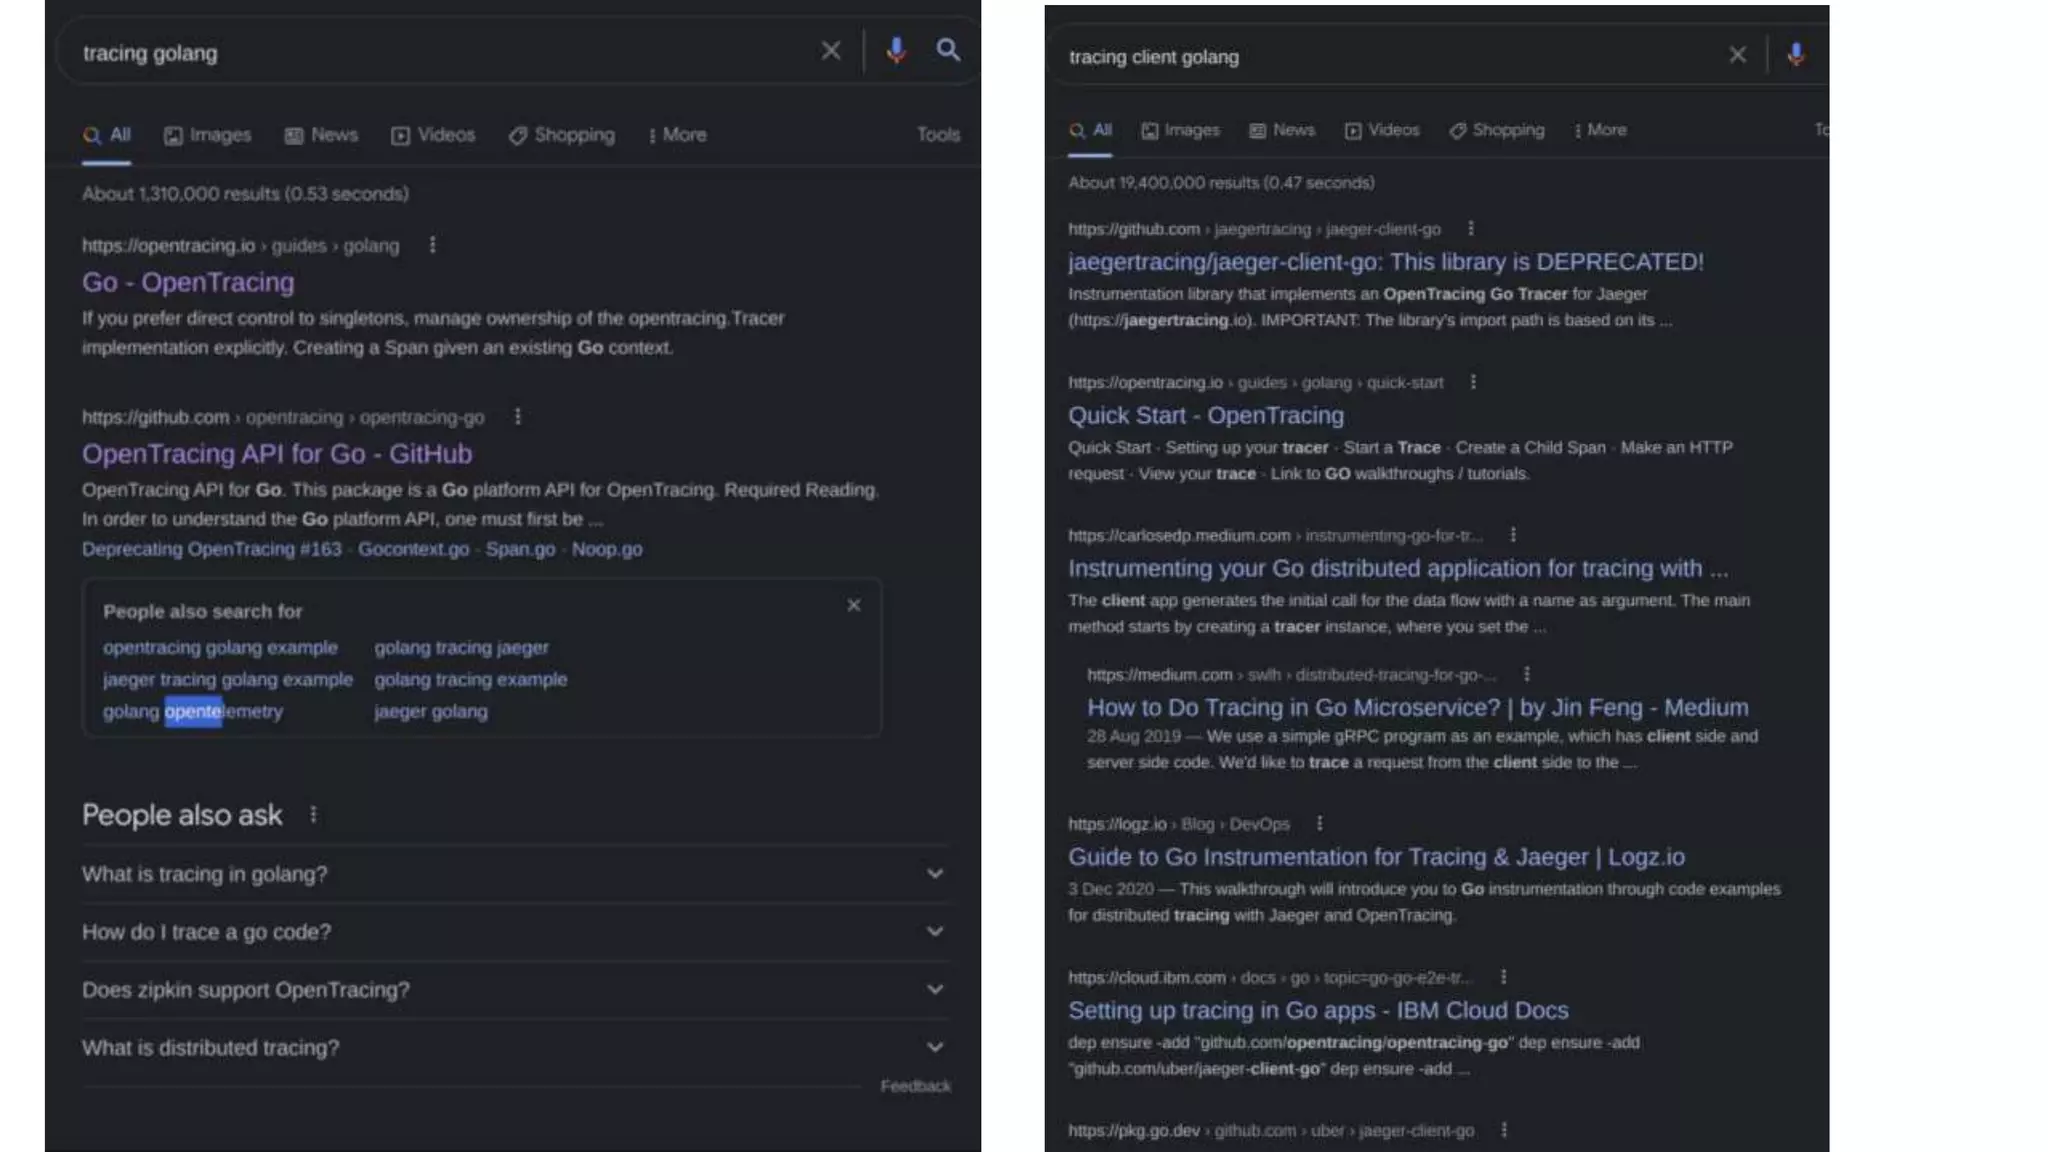The width and height of the screenshot is (2048, 1152).
Task: Open 'Quick Start - OpenTracing' result link
Action: click(x=1205, y=415)
